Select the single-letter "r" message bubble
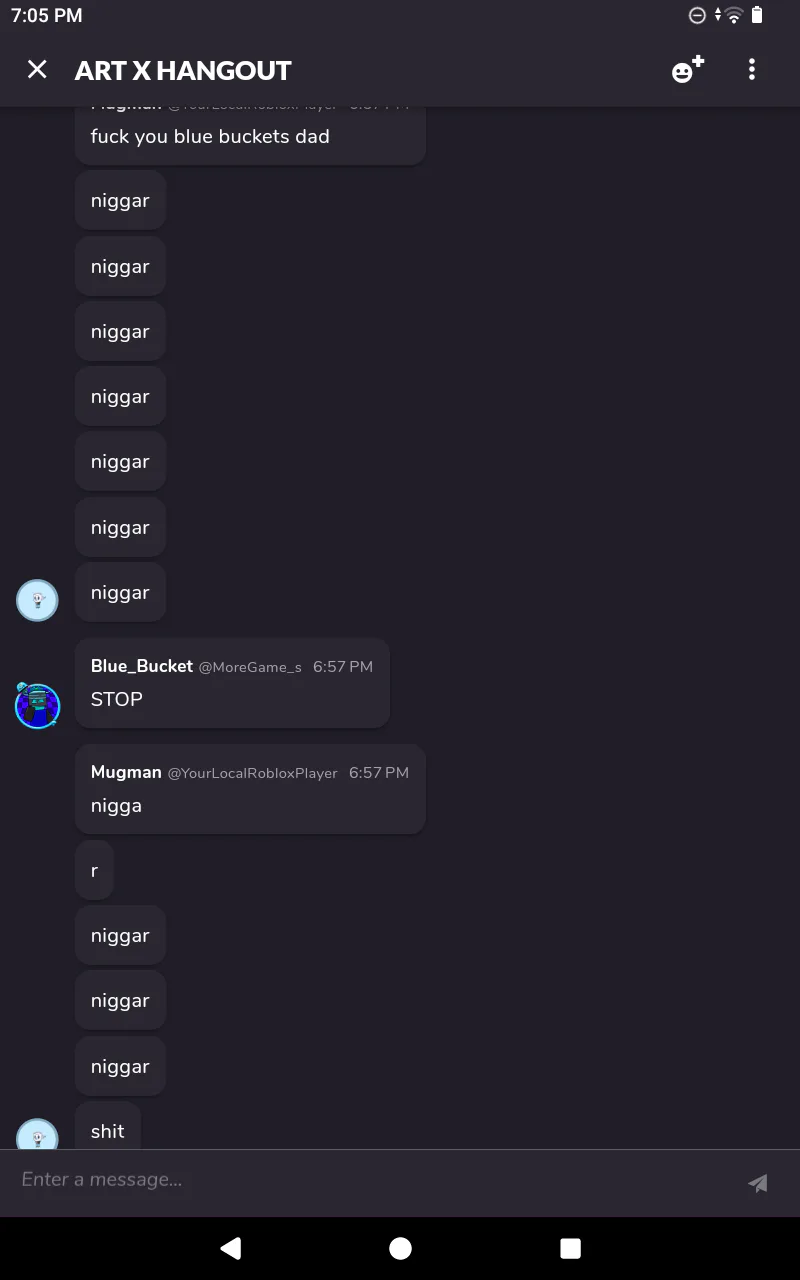The width and height of the screenshot is (800, 1280). 94,870
